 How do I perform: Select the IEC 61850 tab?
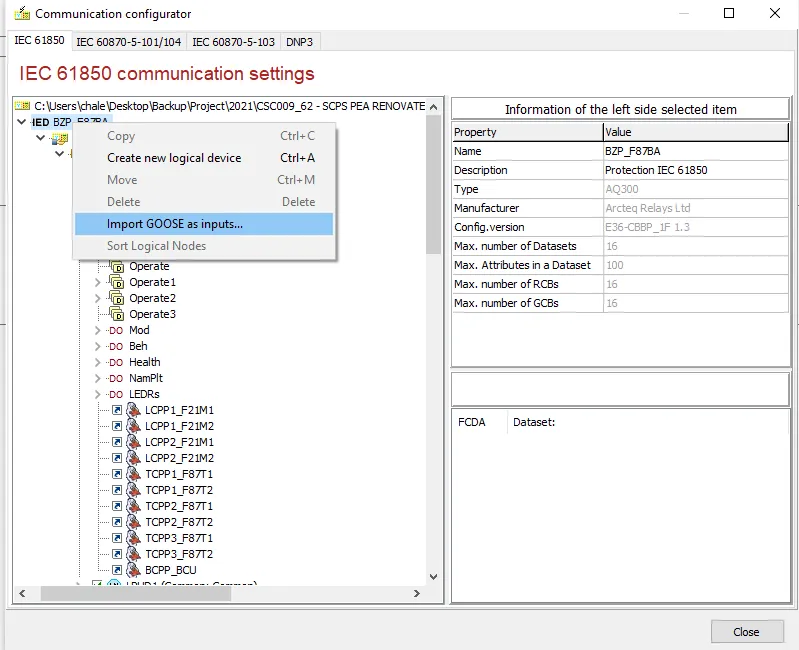click(39, 40)
